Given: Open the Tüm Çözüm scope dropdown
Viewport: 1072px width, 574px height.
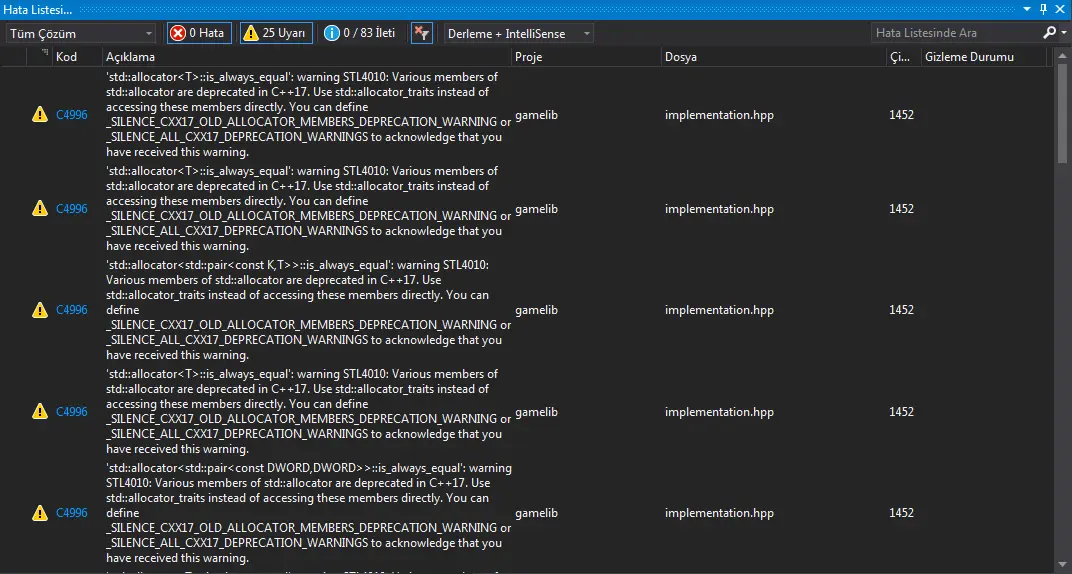Looking at the screenshot, I should click(81, 33).
